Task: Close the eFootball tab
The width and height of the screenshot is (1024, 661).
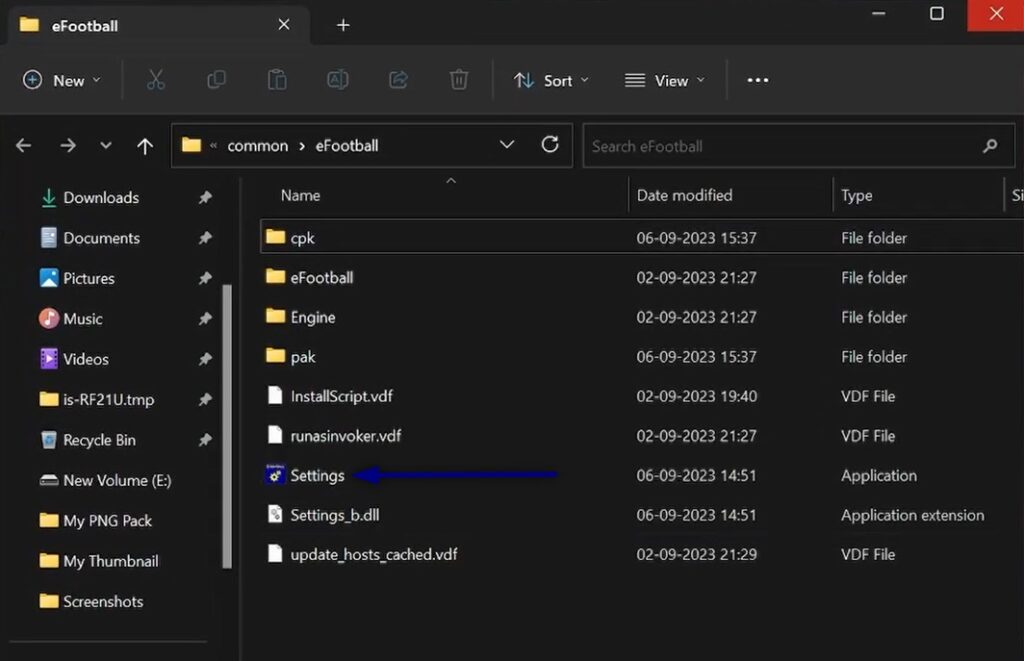Action: point(284,24)
